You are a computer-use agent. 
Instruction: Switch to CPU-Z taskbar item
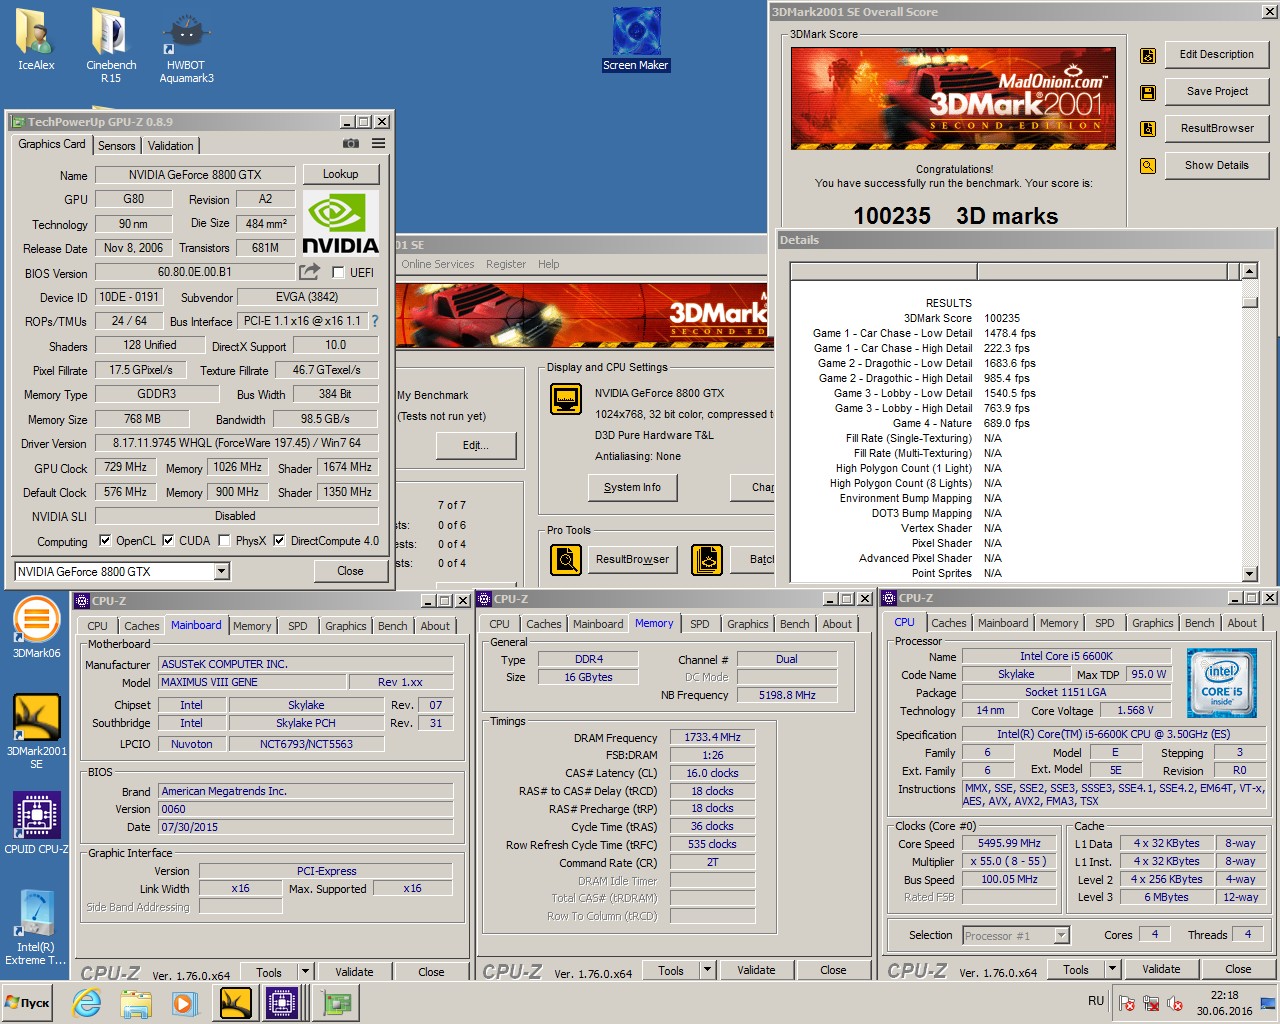click(283, 1003)
